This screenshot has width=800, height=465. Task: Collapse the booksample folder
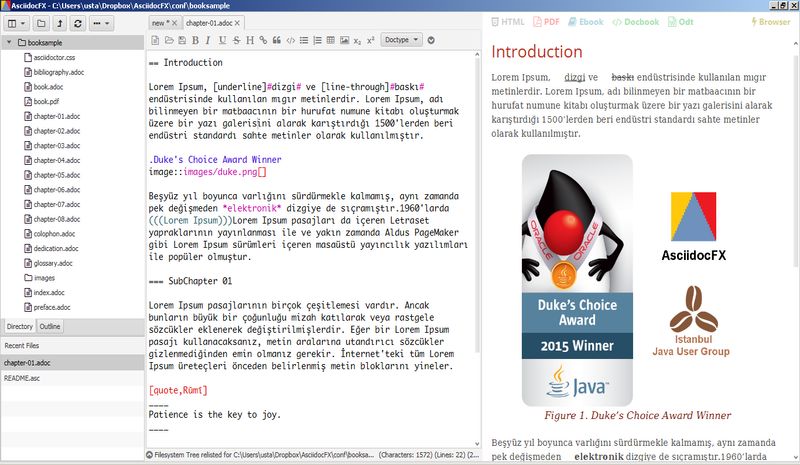point(9,43)
